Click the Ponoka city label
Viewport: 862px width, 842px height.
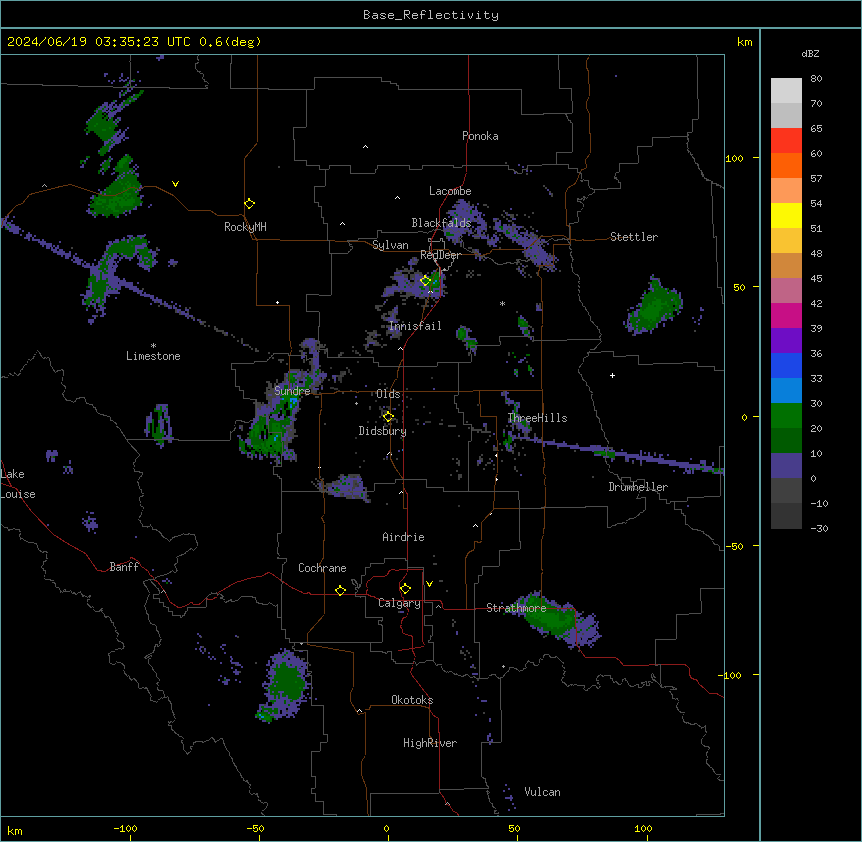point(480,136)
